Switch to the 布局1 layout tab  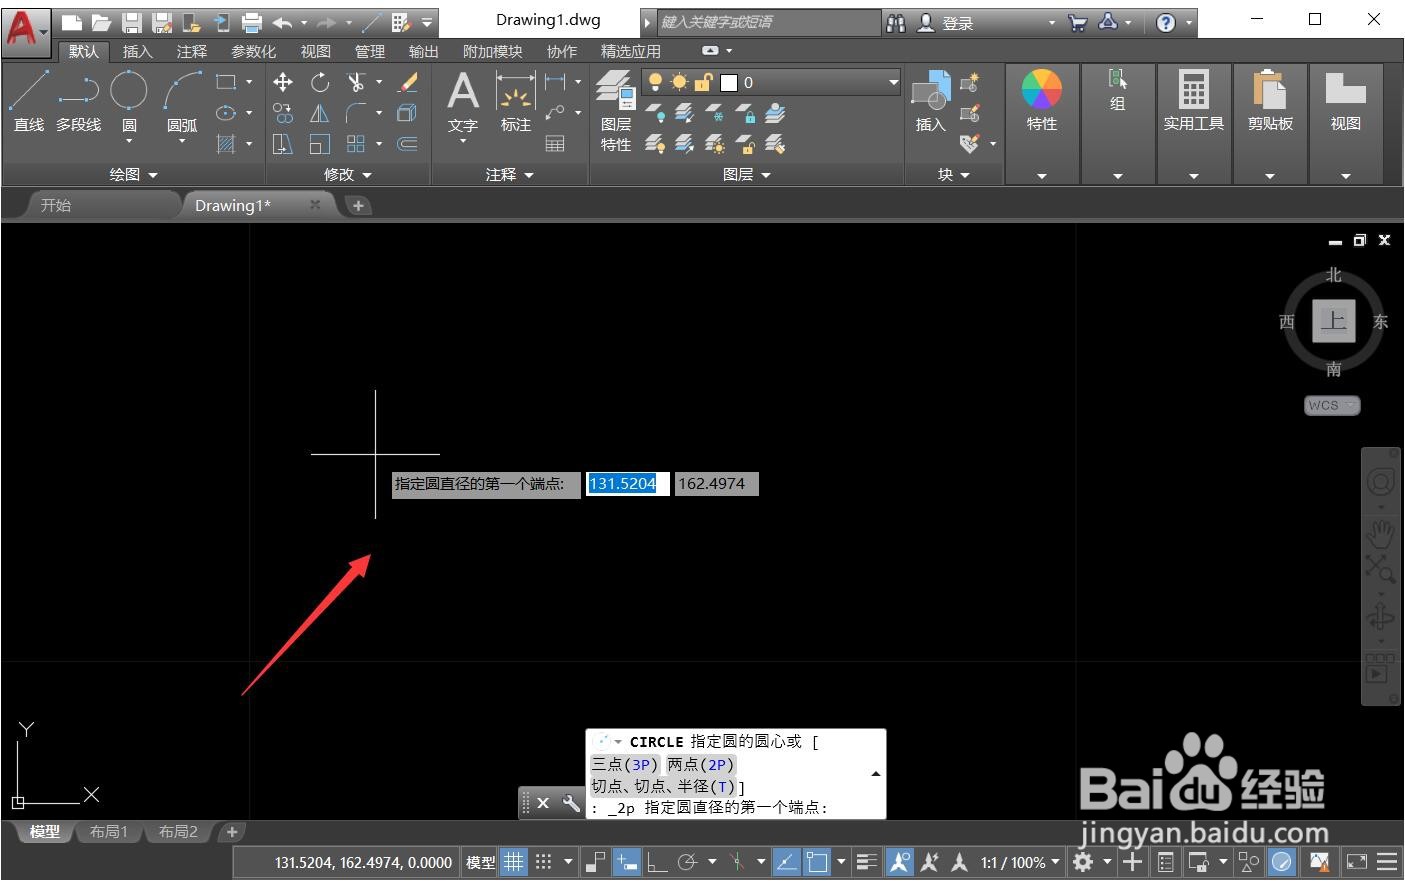click(109, 832)
